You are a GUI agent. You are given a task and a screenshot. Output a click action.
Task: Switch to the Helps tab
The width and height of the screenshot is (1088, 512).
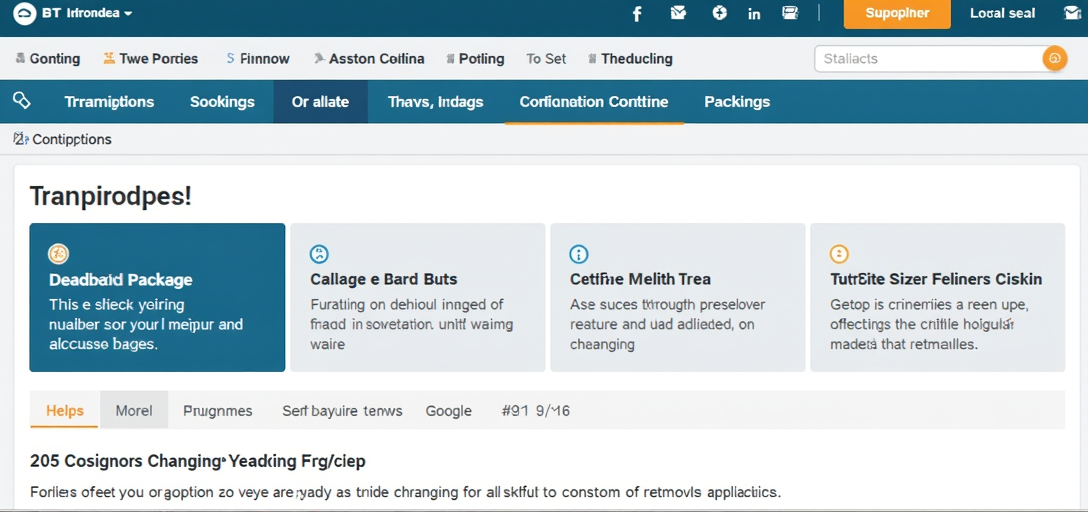[x=65, y=411]
